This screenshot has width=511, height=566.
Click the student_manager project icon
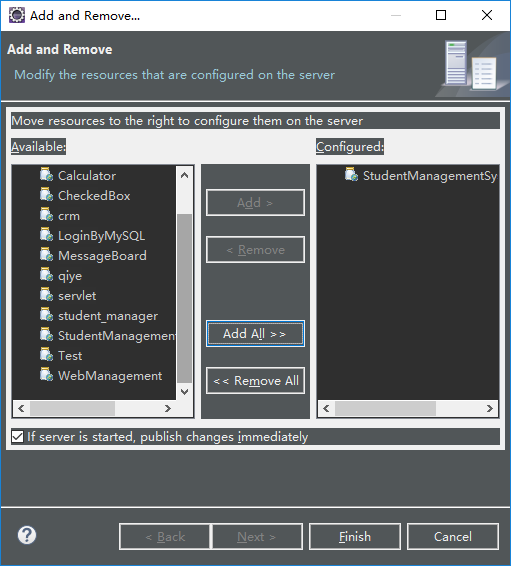click(47, 315)
